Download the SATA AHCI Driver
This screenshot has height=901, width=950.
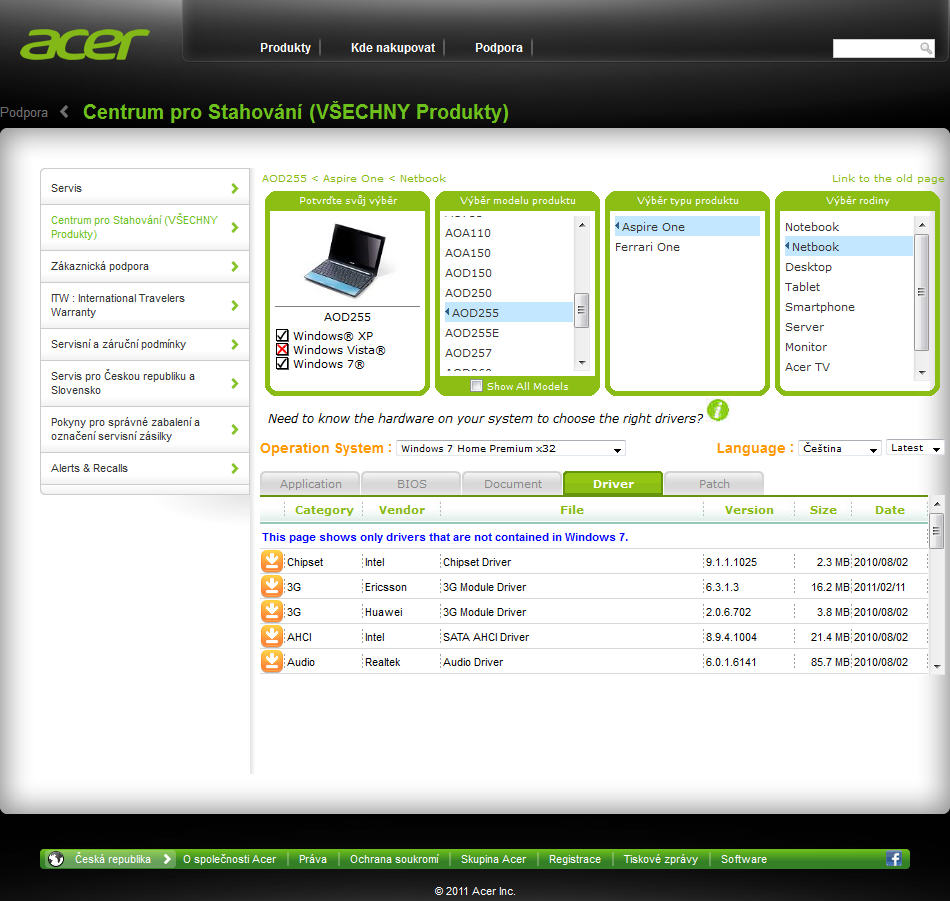(272, 636)
